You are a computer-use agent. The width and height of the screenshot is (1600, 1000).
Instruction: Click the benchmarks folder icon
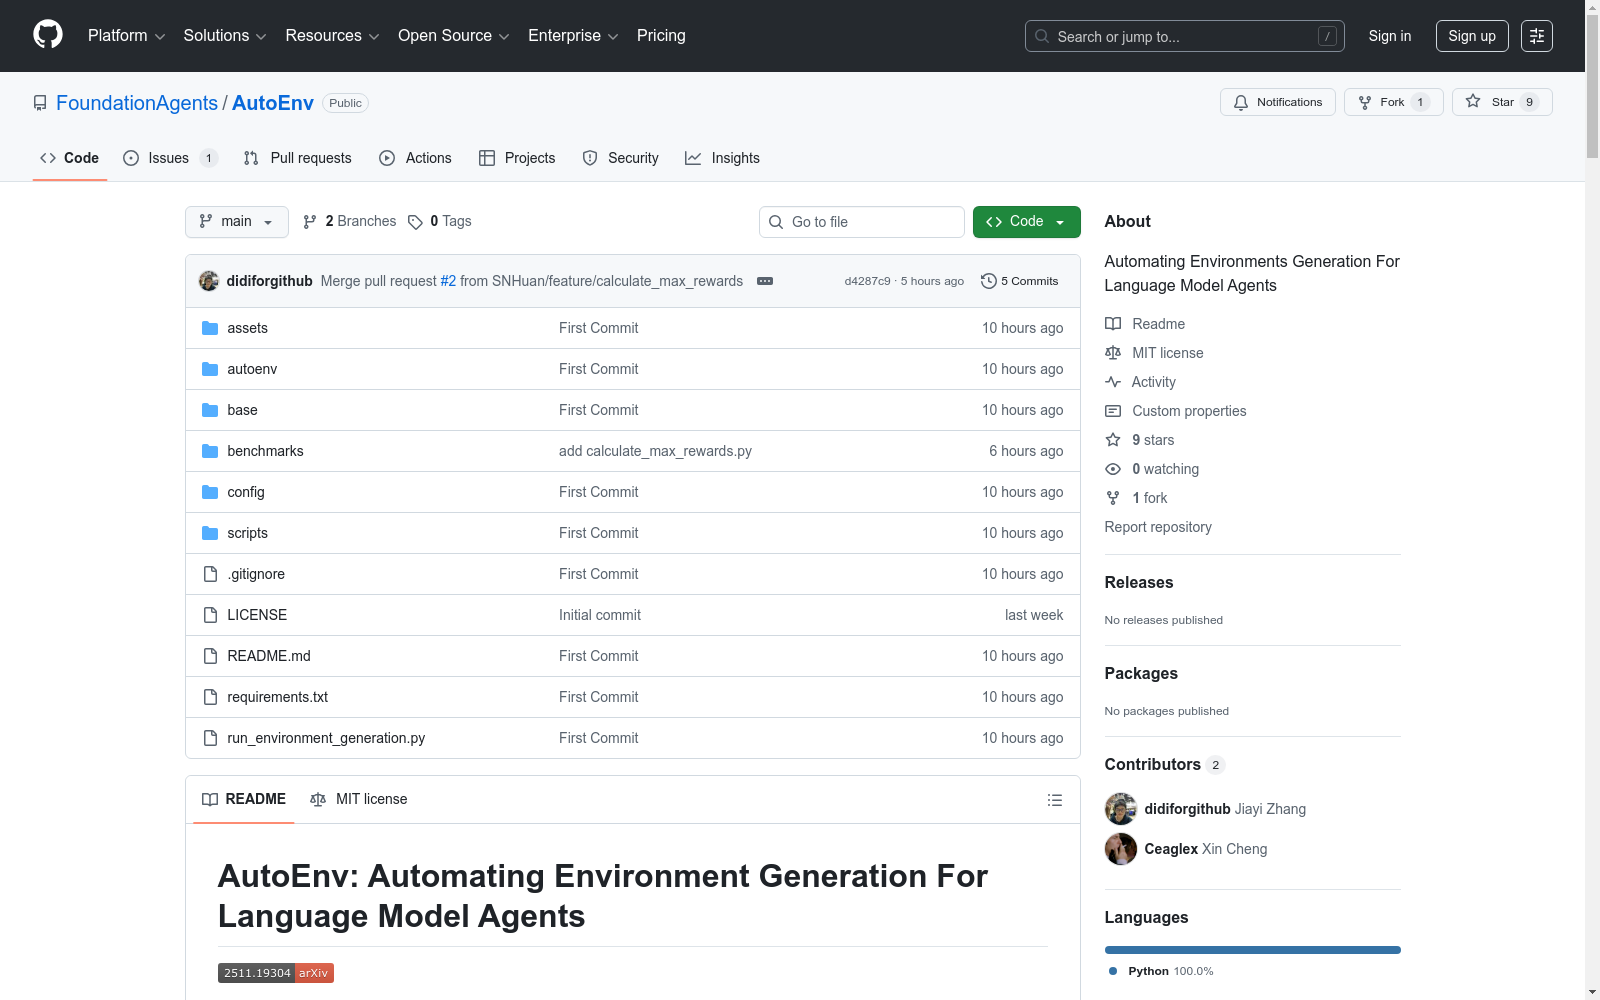tap(210, 451)
